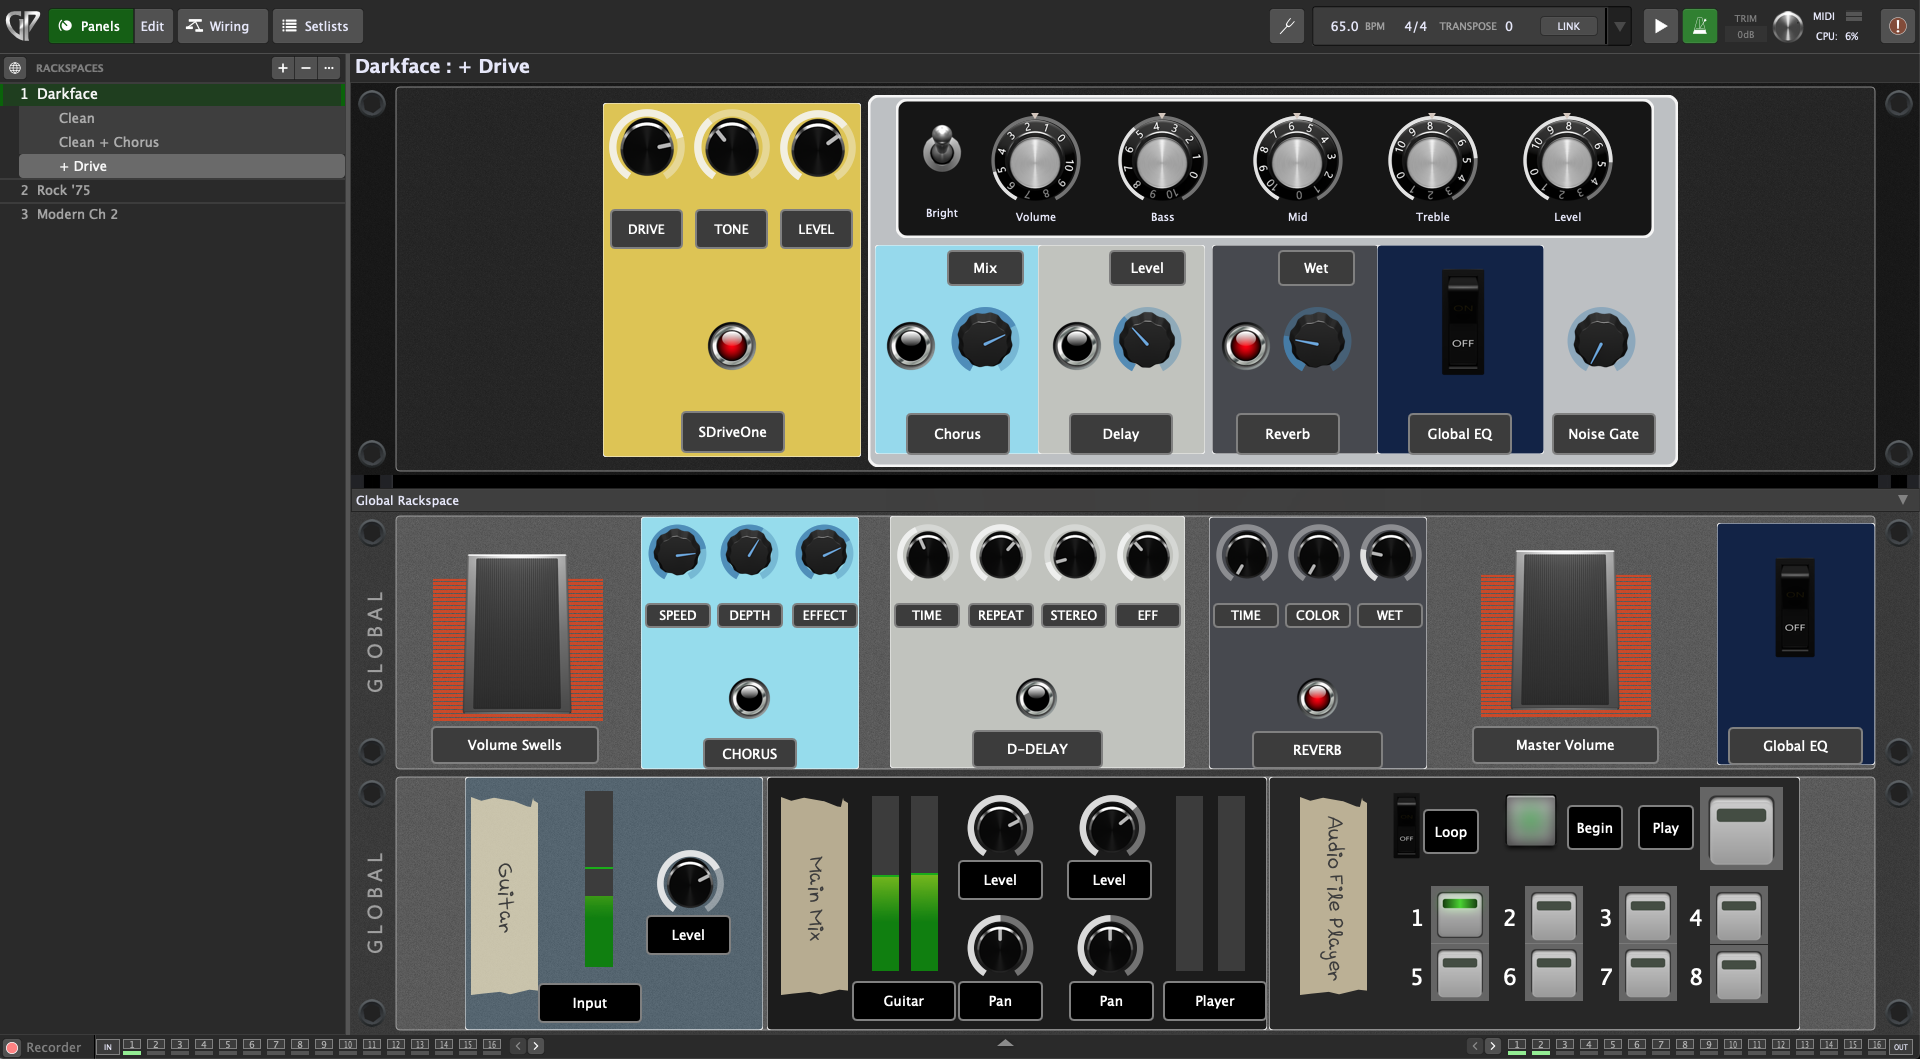Collapse the Global Rackspace with the triangle
This screenshot has width=1920, height=1059.
[x=1902, y=500]
